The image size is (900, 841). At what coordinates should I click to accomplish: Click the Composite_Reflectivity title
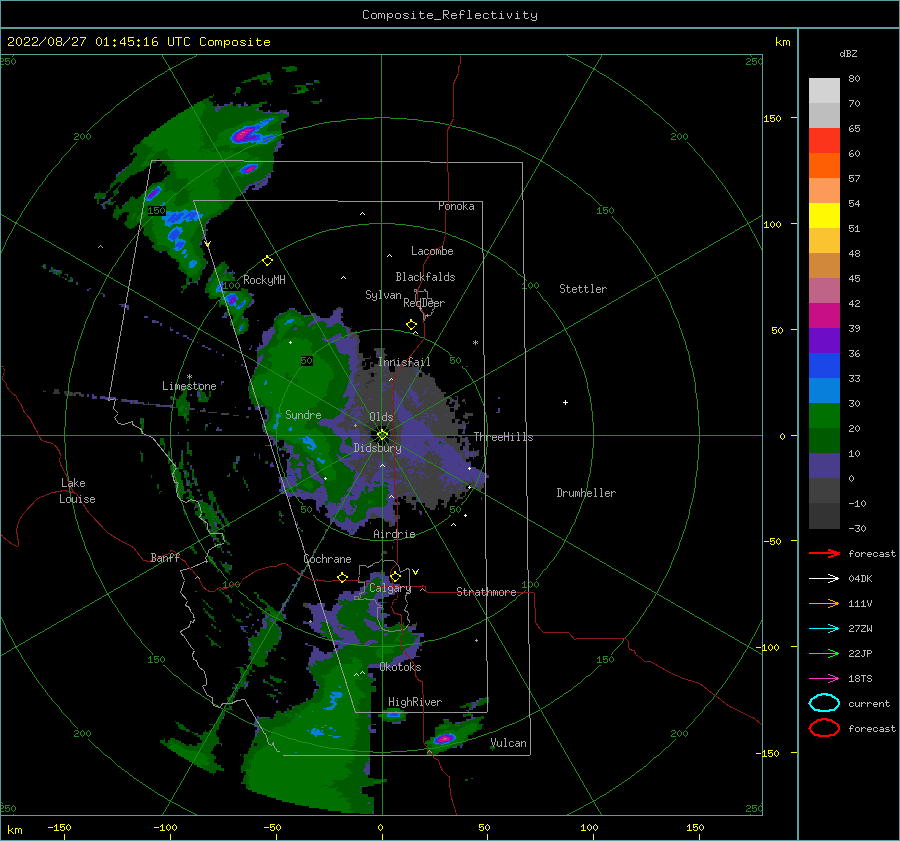(450, 15)
